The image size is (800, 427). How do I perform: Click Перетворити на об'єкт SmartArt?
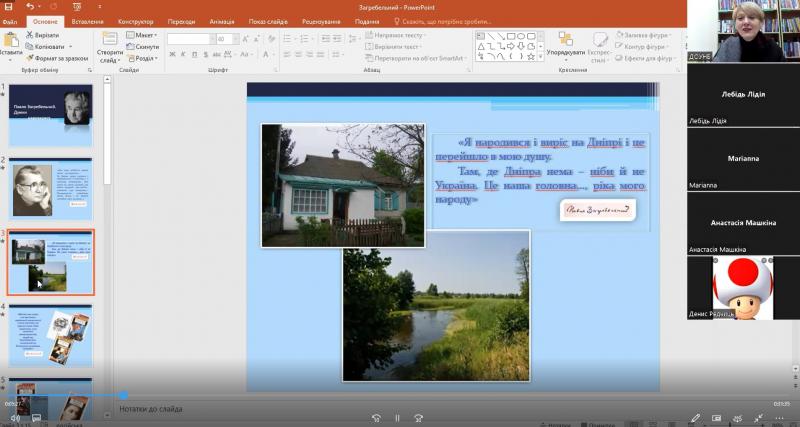pyautogui.click(x=416, y=58)
